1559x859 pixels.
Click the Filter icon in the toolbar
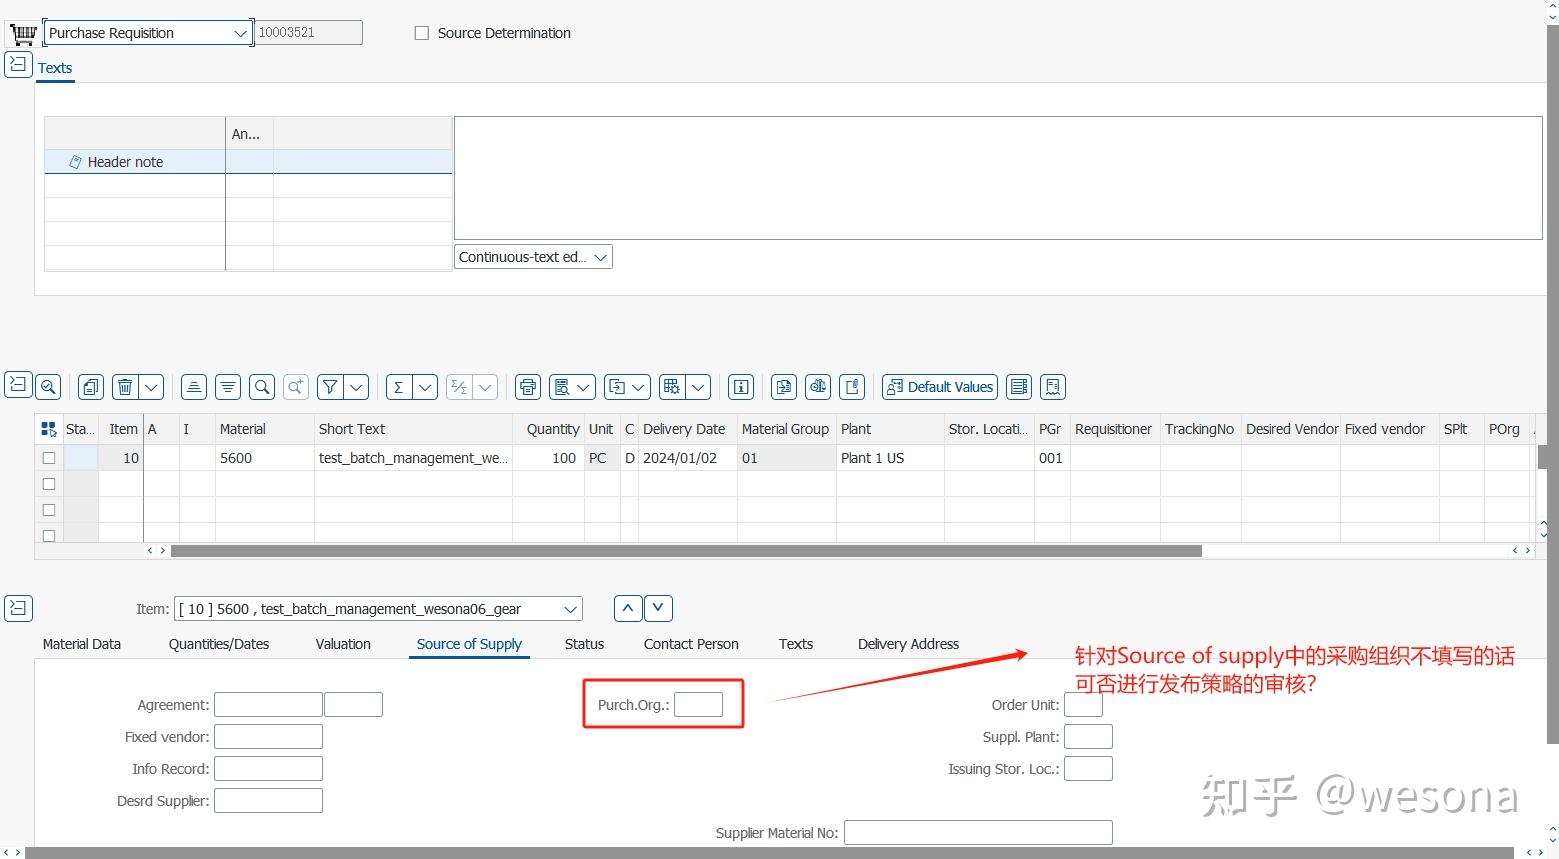point(329,387)
